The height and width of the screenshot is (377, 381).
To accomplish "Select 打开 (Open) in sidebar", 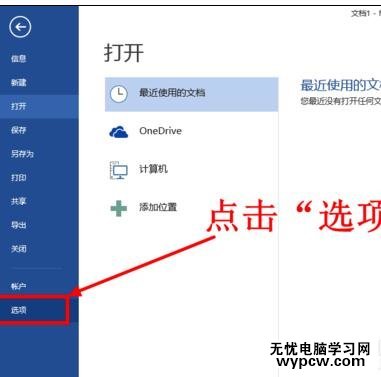I will (x=39, y=106).
